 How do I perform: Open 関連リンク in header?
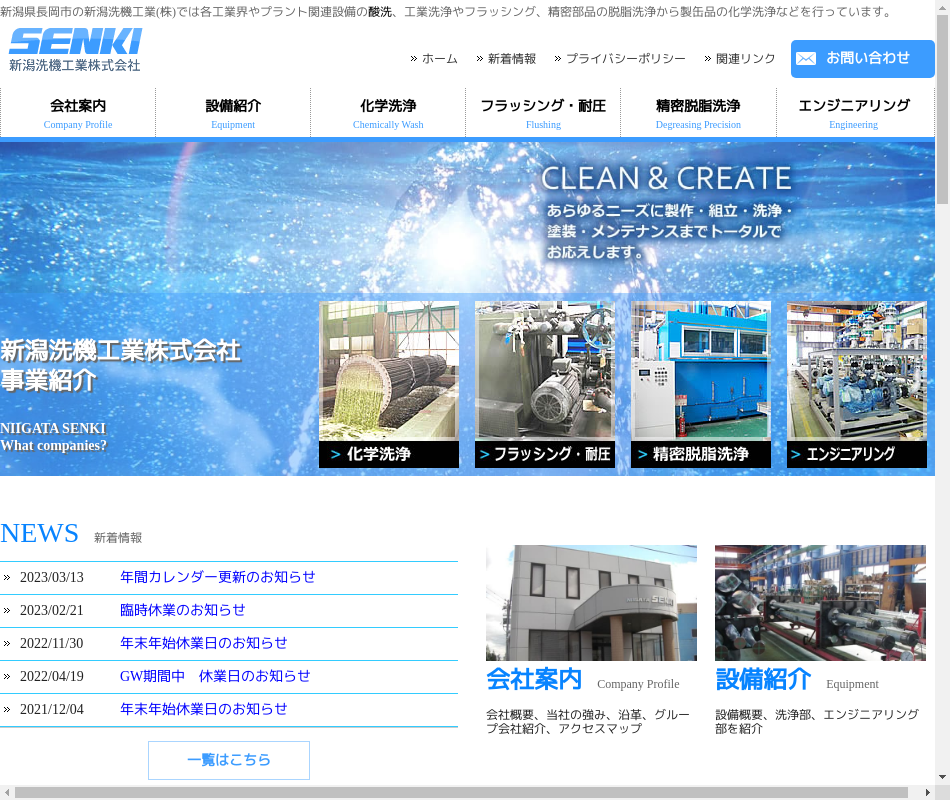coord(745,59)
